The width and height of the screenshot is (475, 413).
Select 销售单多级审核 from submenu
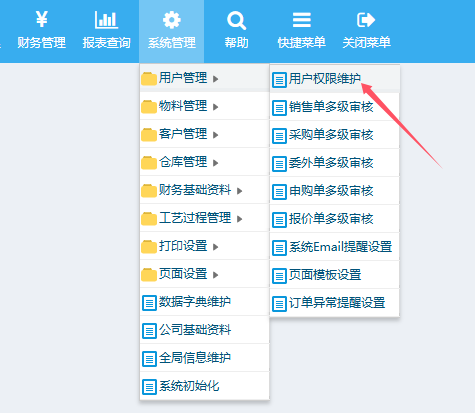click(335, 107)
